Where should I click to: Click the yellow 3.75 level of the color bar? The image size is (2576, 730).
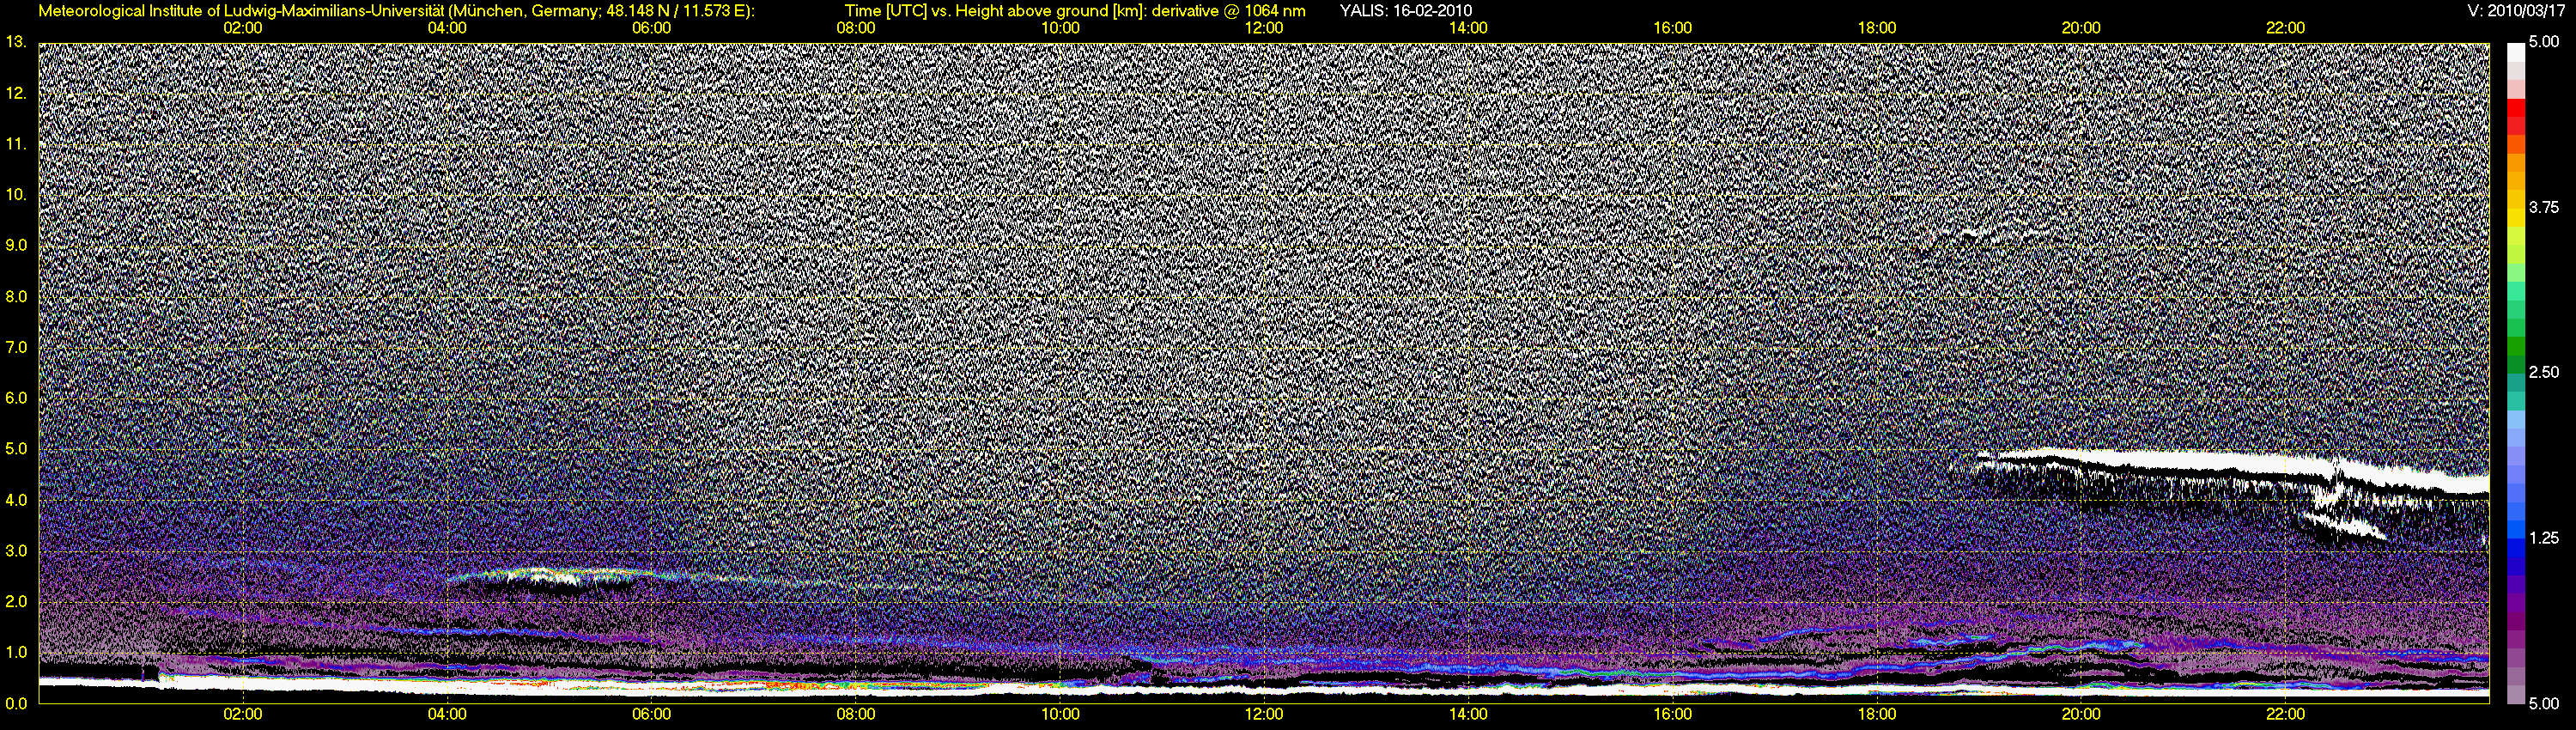click(x=2516, y=207)
